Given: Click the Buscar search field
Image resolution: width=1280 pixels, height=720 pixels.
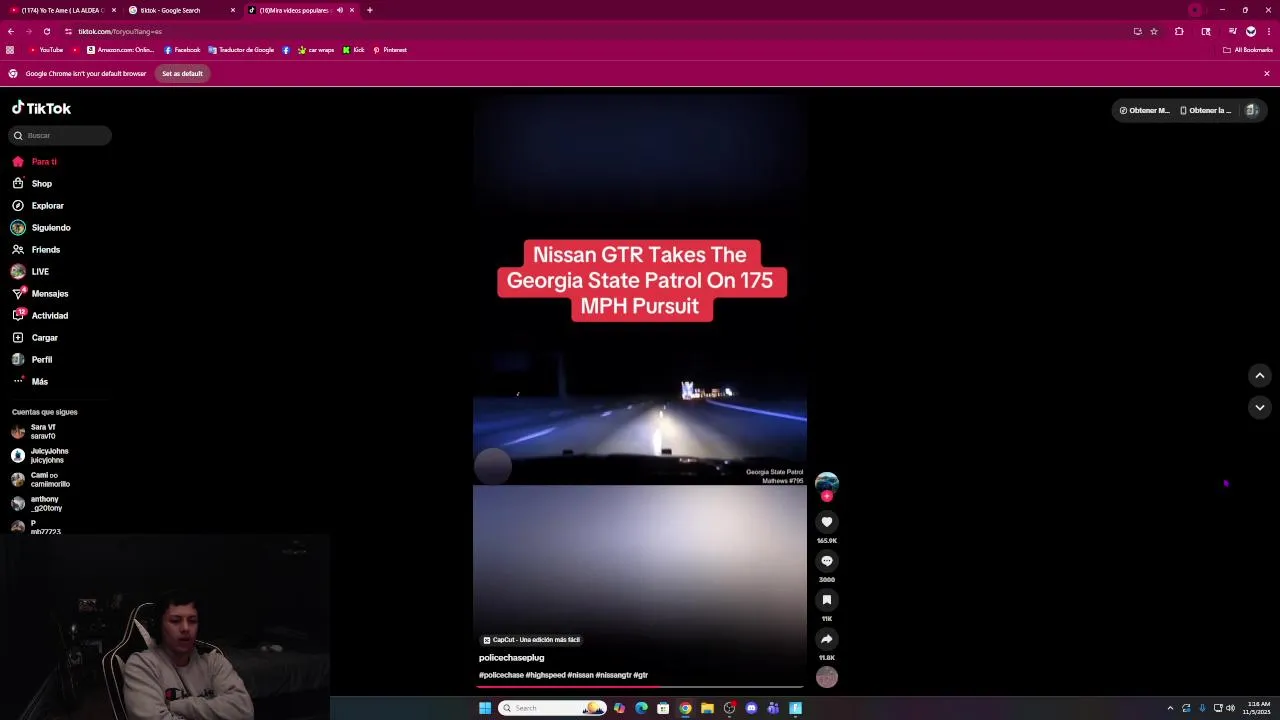Looking at the screenshot, I should point(61,135).
